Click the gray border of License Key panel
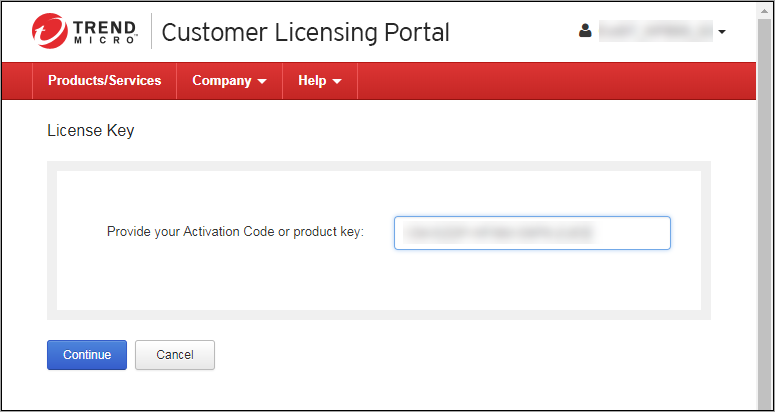 [379, 165]
